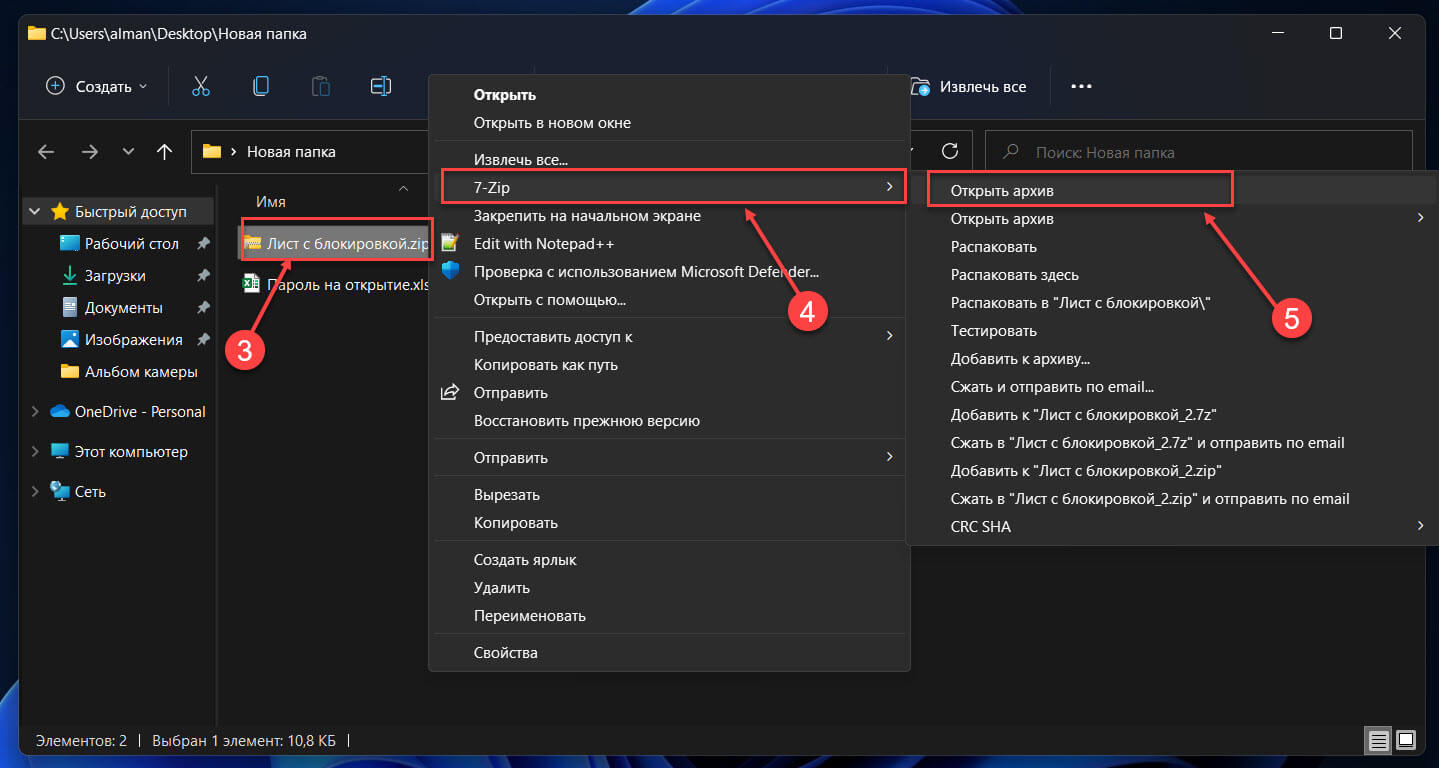Viewport: 1439px width, 768px height.
Task: Click the Загрузки download arrow icon
Action: point(70,275)
